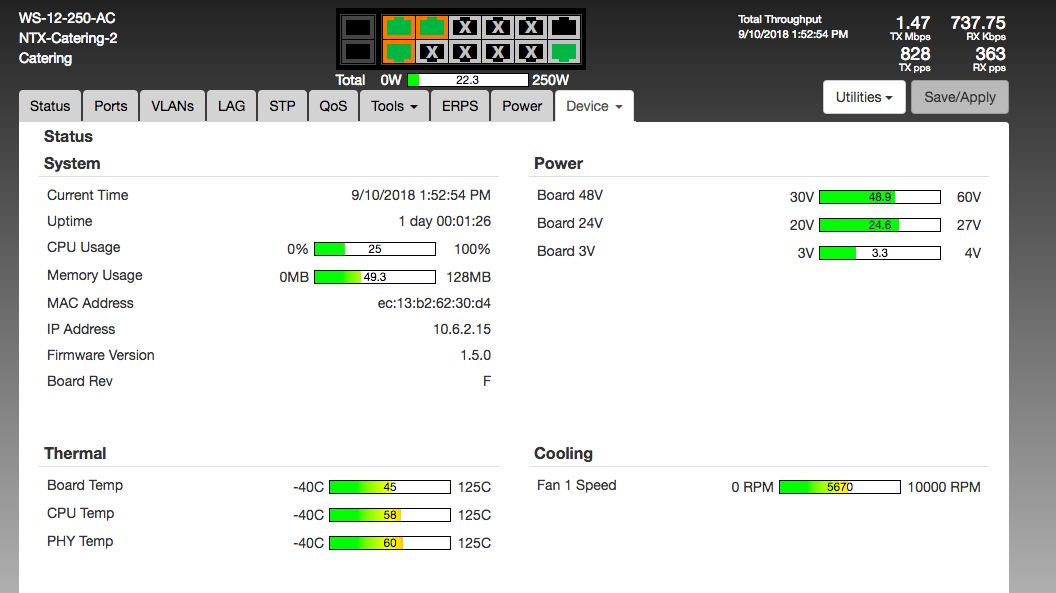Image resolution: width=1056 pixels, height=593 pixels.
Task: Click the Fan 1 Speed gauge bar
Action: pyautogui.click(x=839, y=487)
